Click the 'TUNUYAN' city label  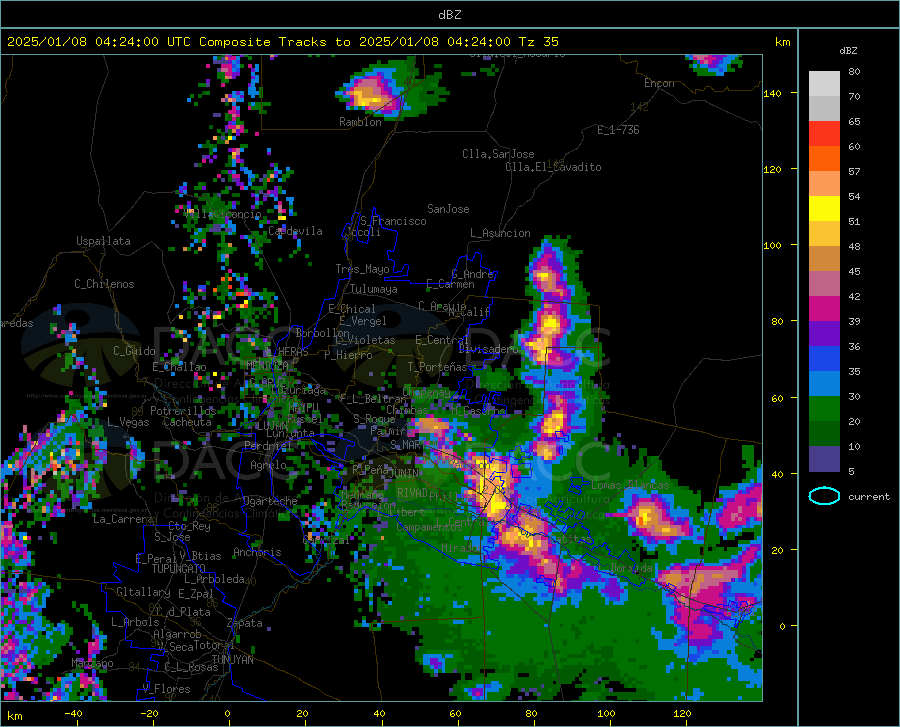click(x=232, y=660)
